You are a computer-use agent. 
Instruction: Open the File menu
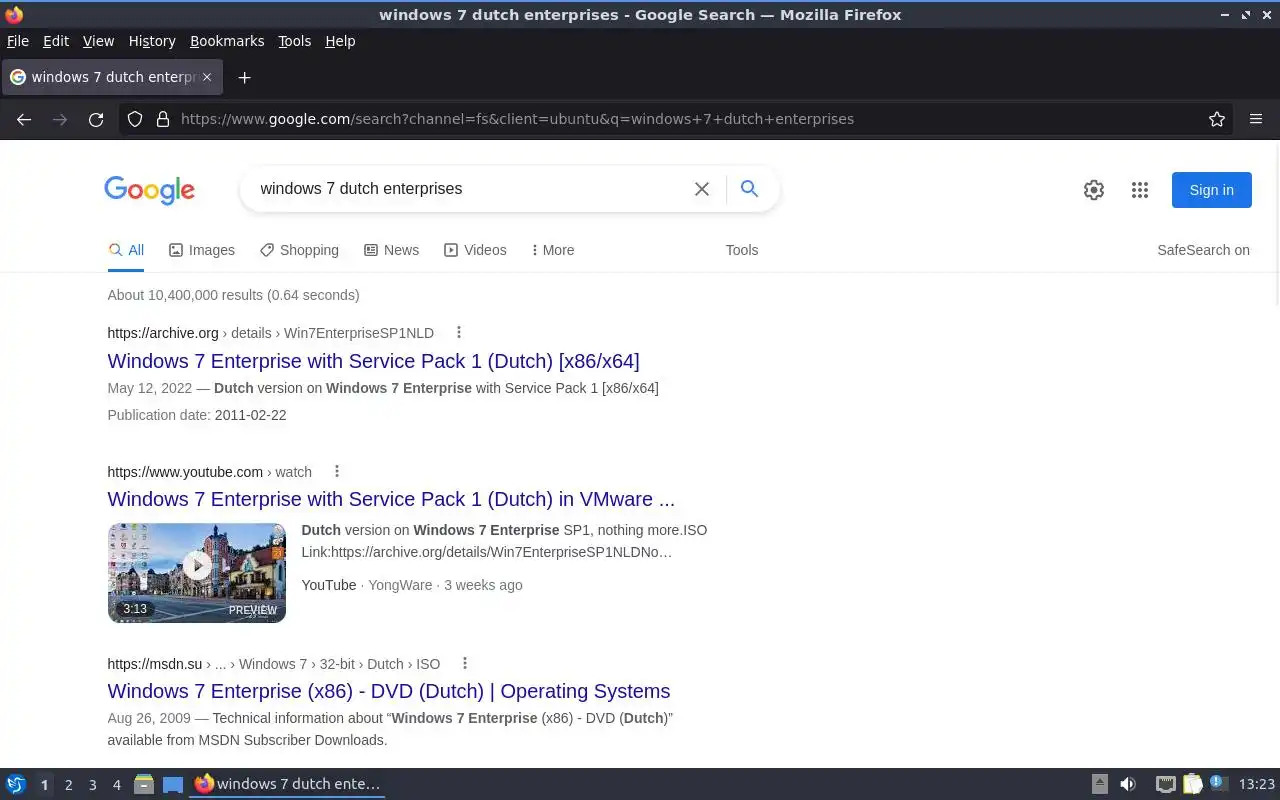18,41
